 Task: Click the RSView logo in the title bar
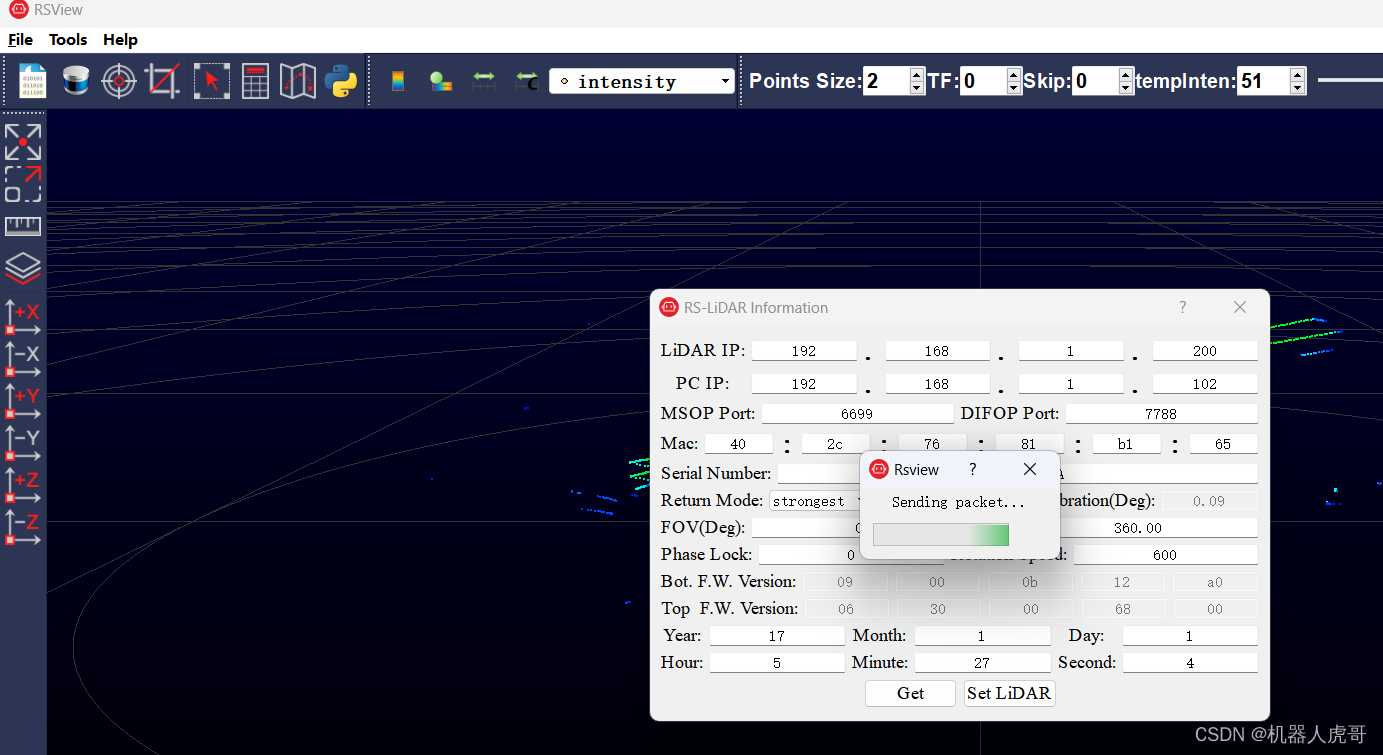[19, 10]
